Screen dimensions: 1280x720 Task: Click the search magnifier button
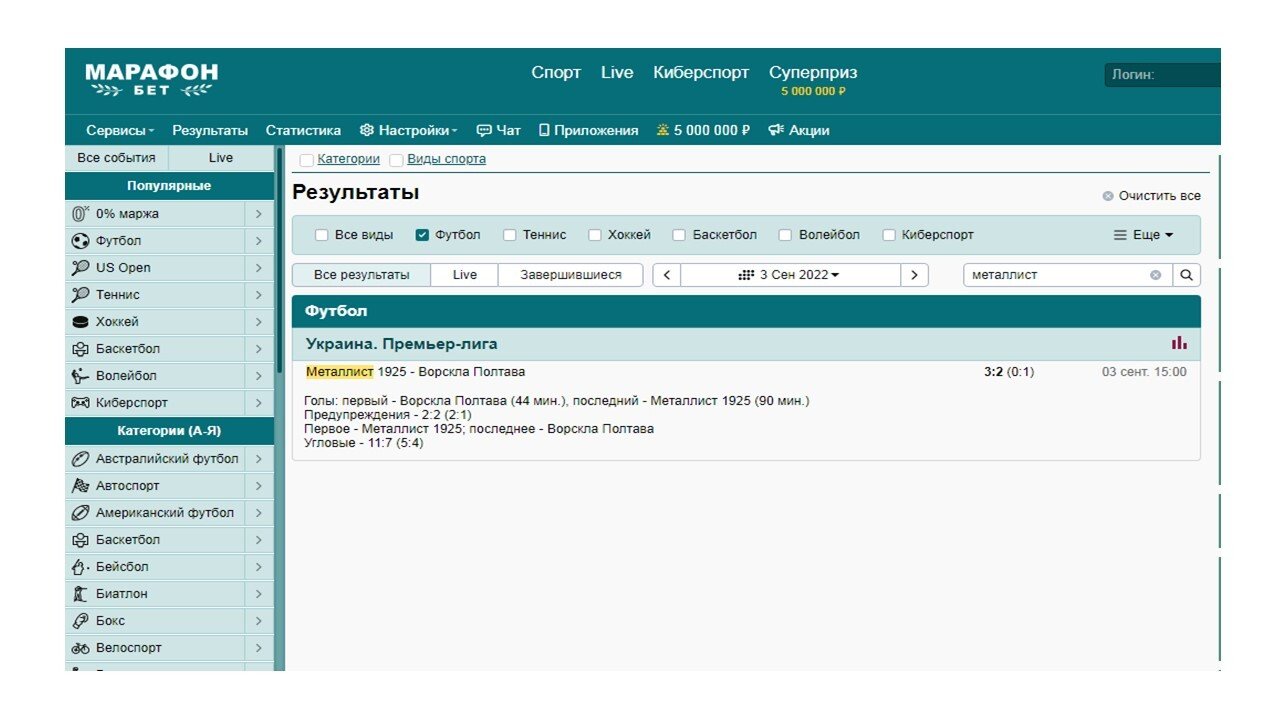click(1186, 275)
